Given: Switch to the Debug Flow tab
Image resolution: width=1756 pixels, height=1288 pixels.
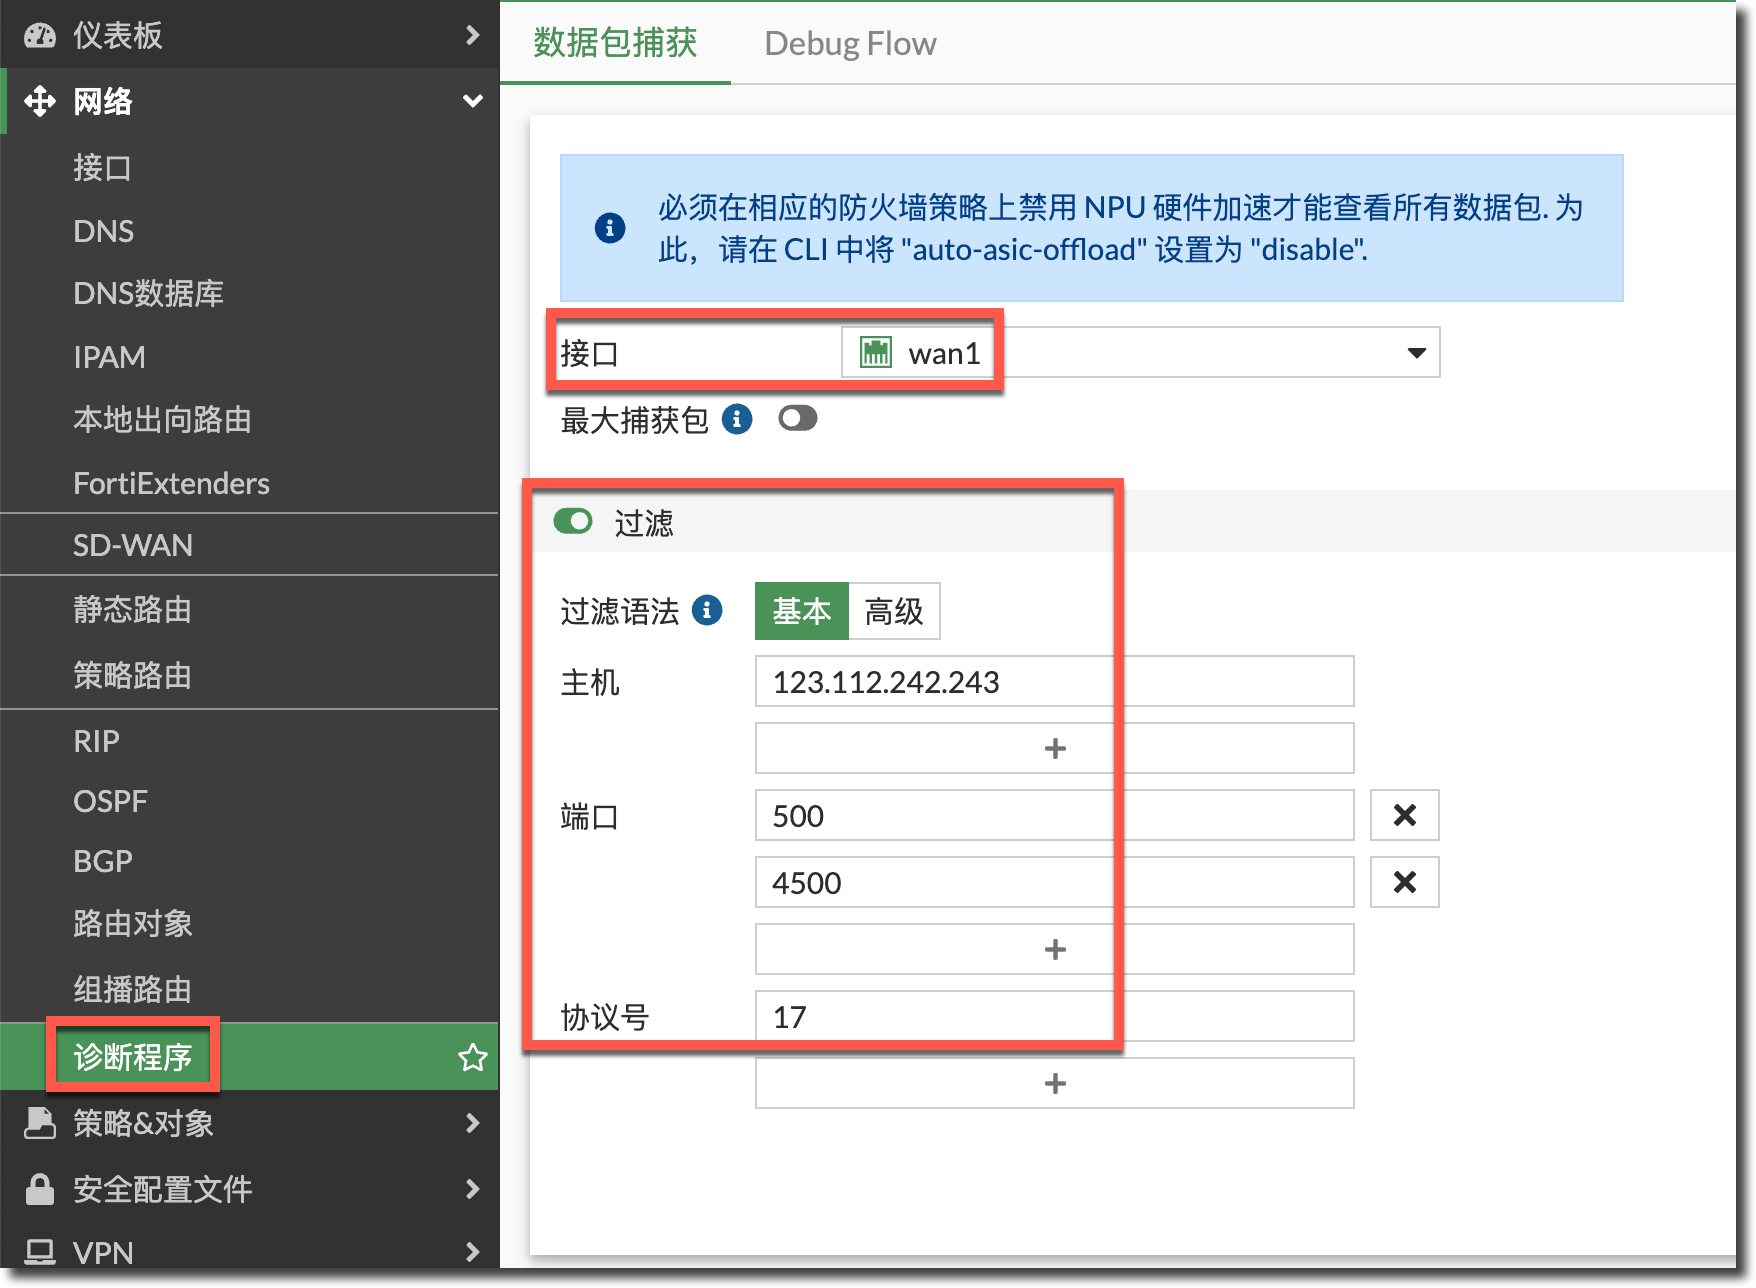Looking at the screenshot, I should pos(850,44).
